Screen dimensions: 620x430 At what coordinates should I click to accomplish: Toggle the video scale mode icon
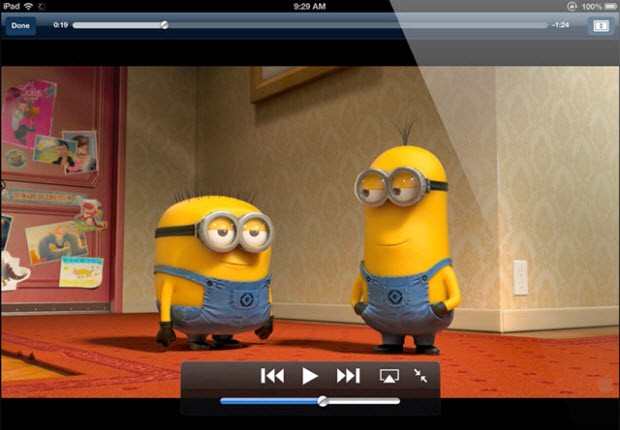pyautogui.click(x=600, y=25)
